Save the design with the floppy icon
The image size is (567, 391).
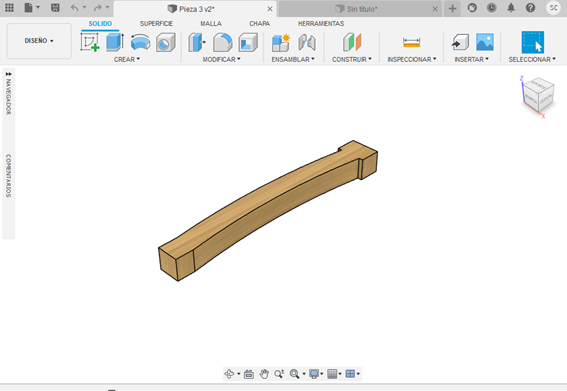pyautogui.click(x=55, y=8)
